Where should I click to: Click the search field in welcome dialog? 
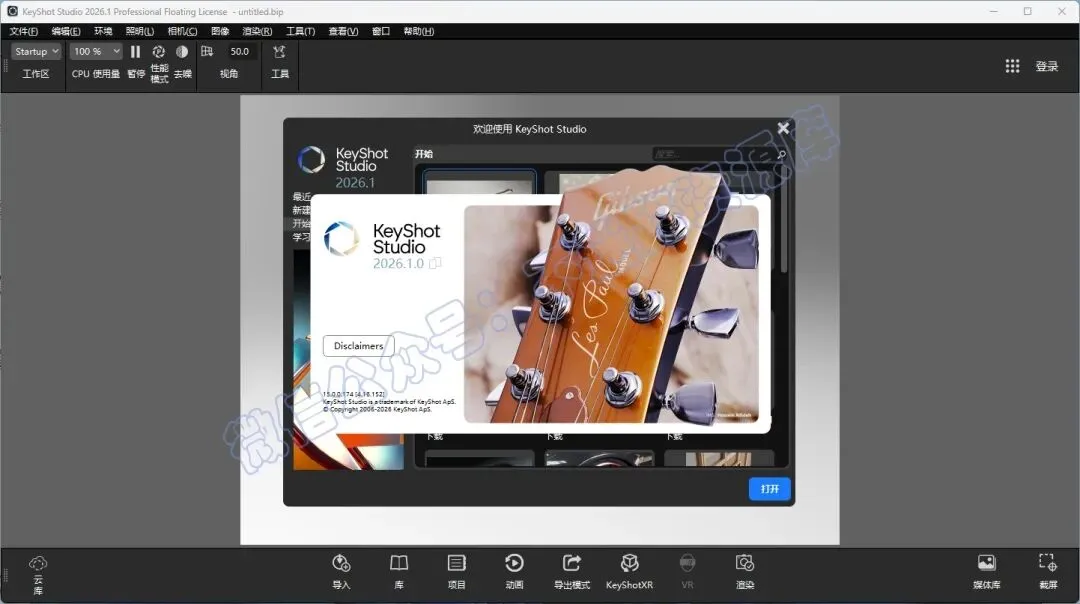(713, 154)
